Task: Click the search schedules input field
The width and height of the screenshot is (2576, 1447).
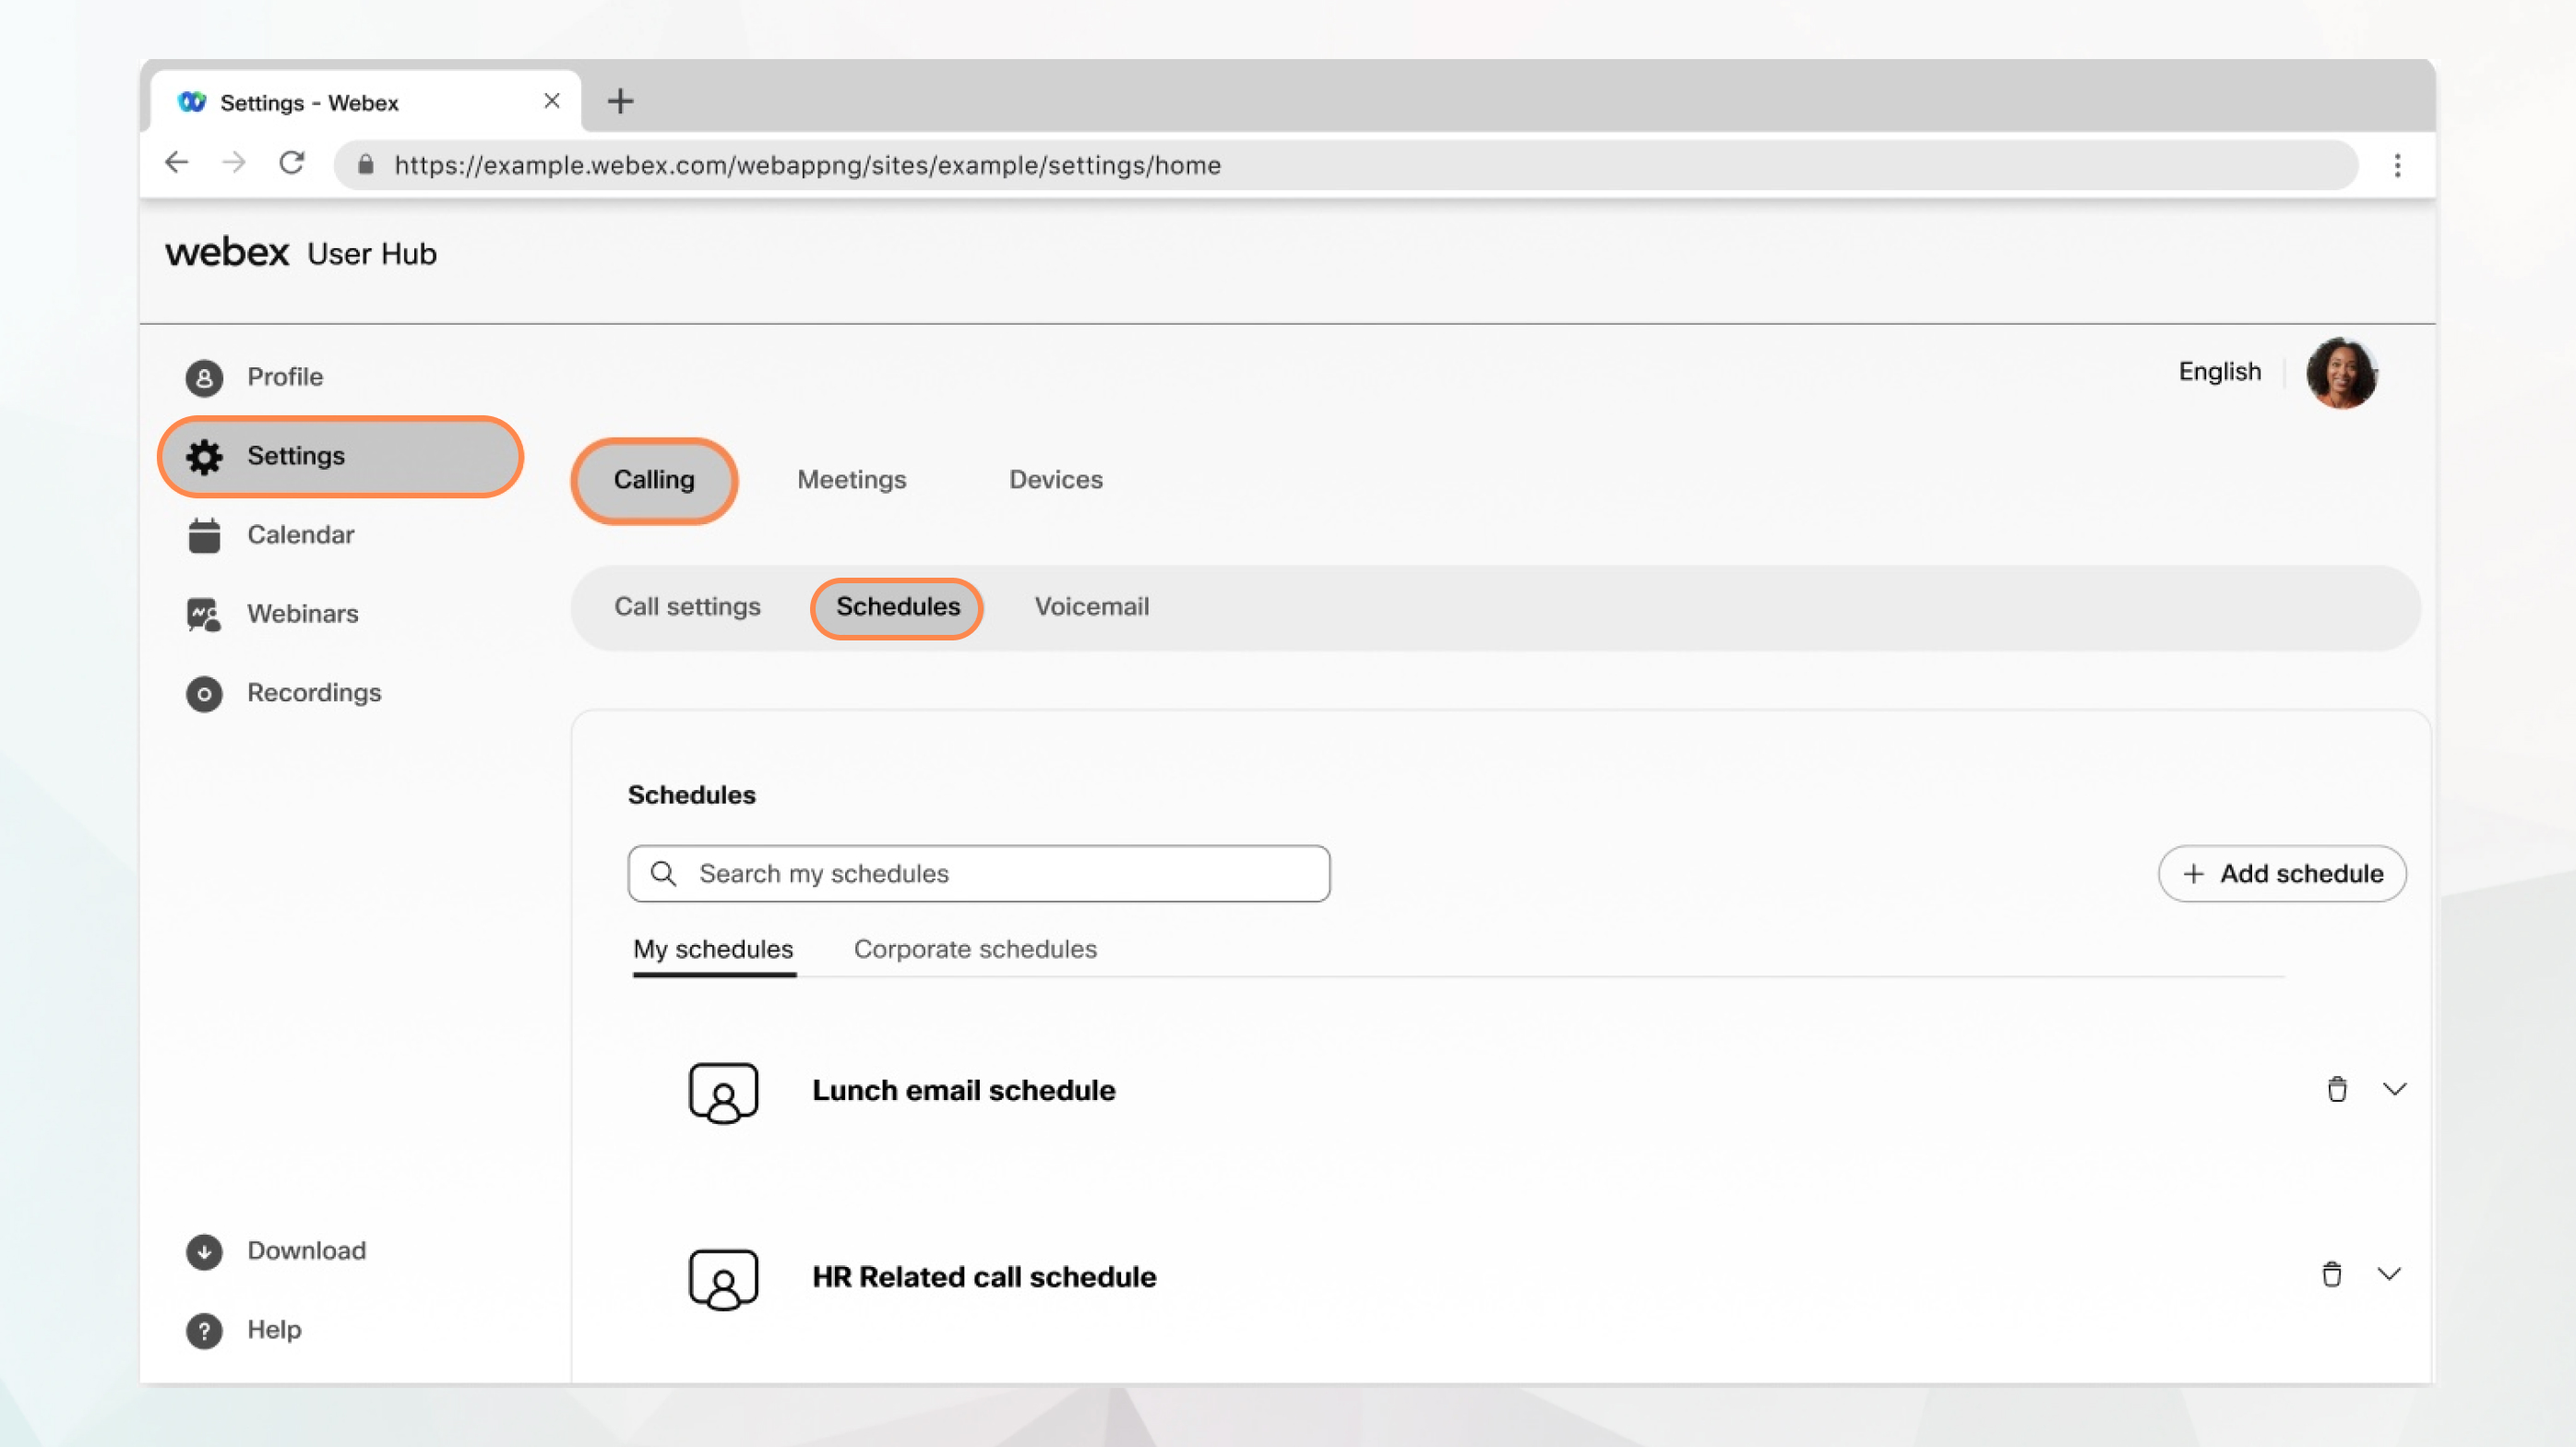Action: [x=978, y=872]
